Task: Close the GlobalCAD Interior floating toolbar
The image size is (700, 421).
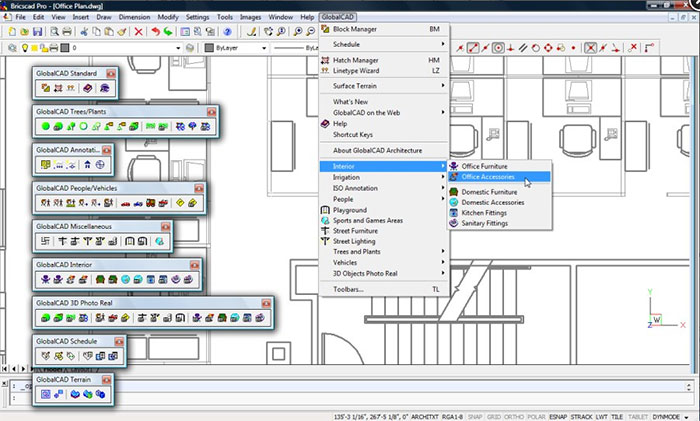Action: pos(195,265)
